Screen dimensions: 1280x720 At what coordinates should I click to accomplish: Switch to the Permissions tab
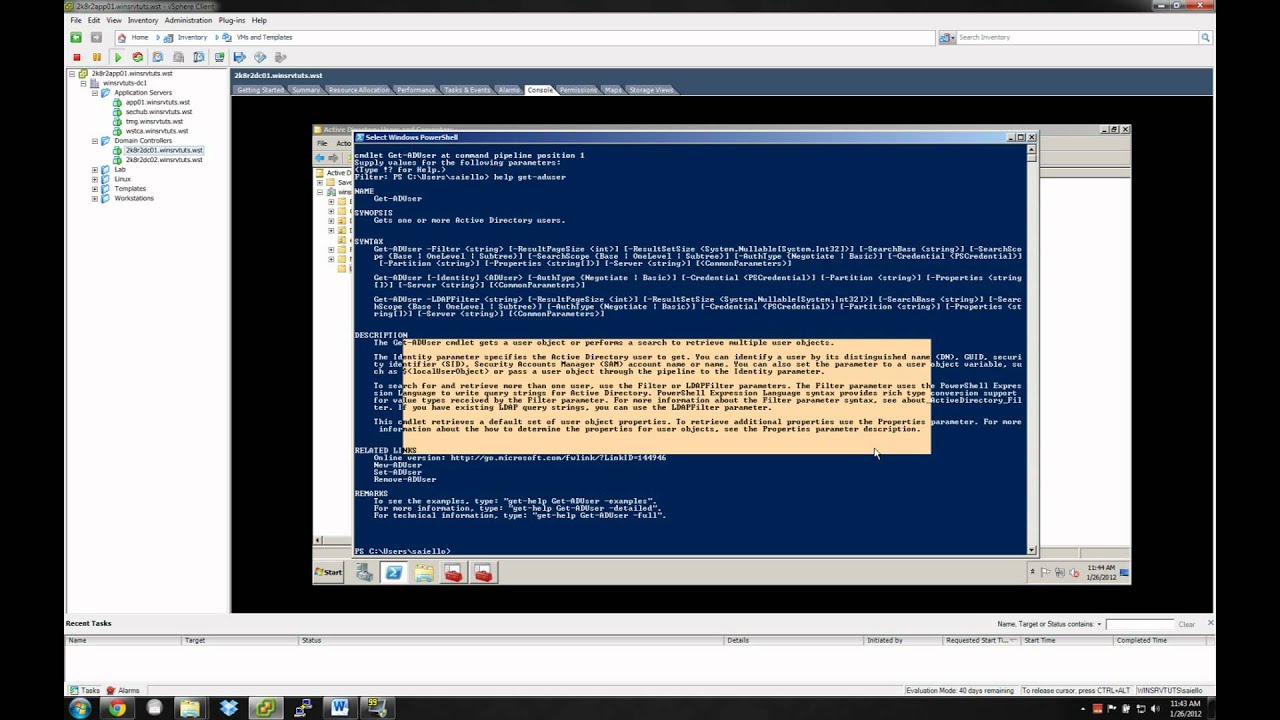tap(578, 90)
